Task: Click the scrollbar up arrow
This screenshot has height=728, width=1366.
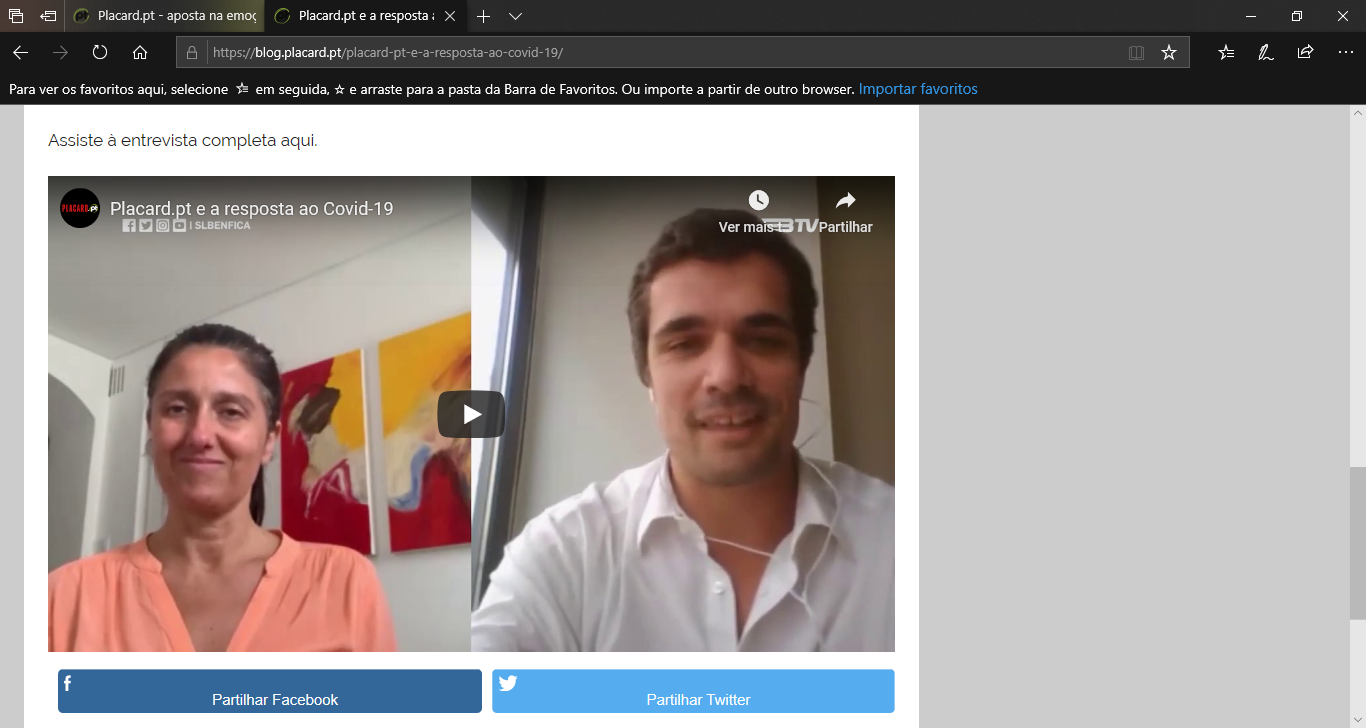Action: coord(1357,113)
